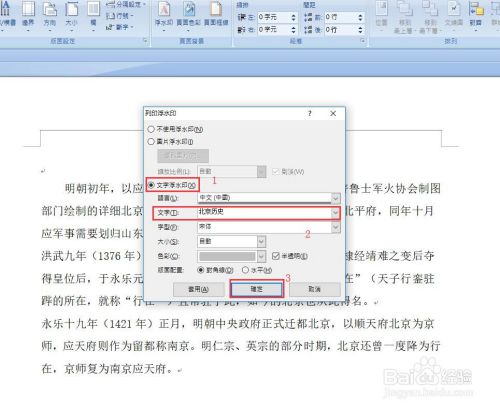Image resolution: width=500 pixels, height=410 pixels.
Task: Click the Bring to Front (移到最上層) icon
Action: (405, 17)
